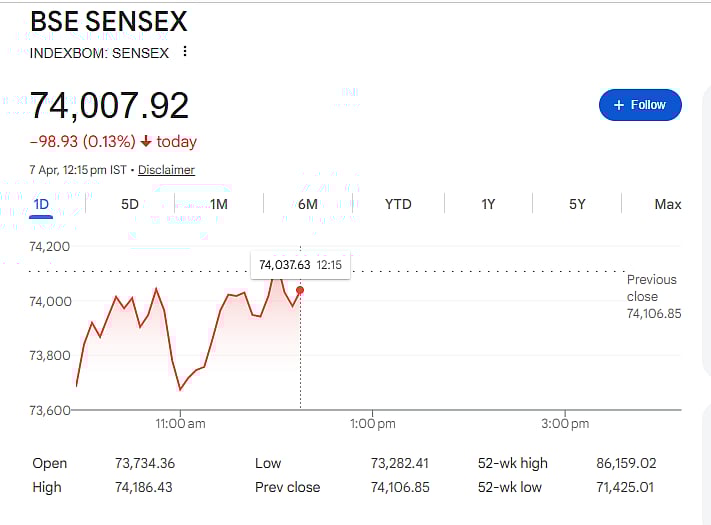Select the YTD chart range
Image resolution: width=711 pixels, height=525 pixels.
[398, 204]
